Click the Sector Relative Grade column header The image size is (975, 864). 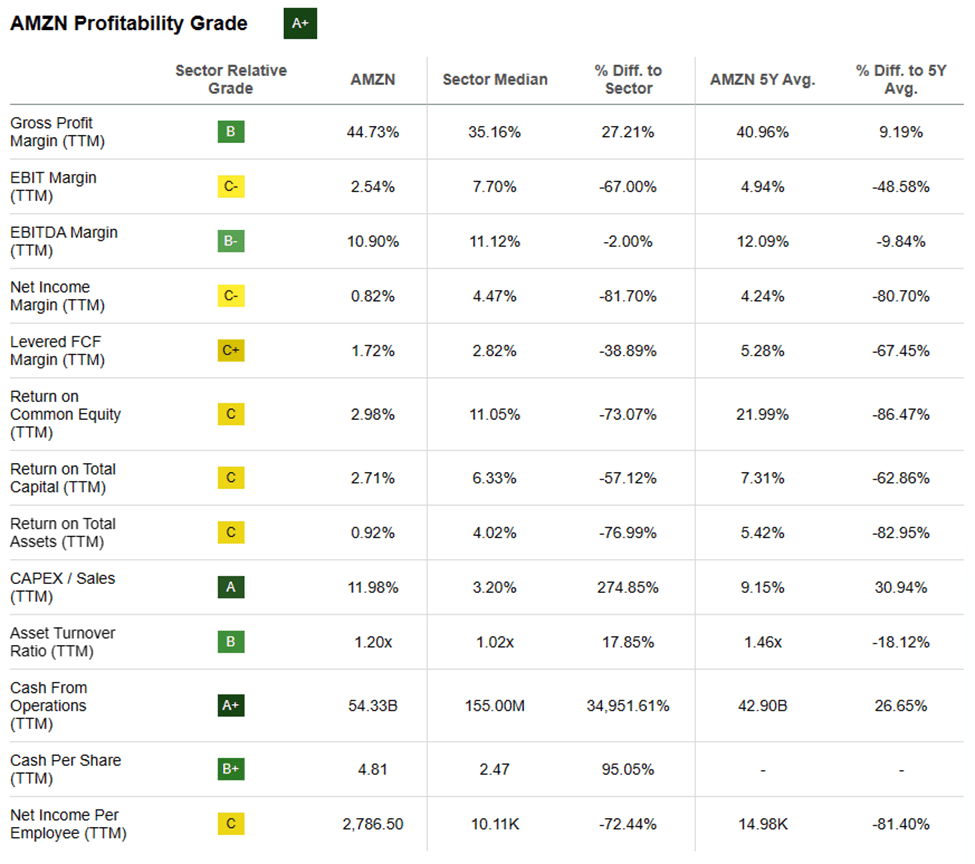[x=231, y=79]
